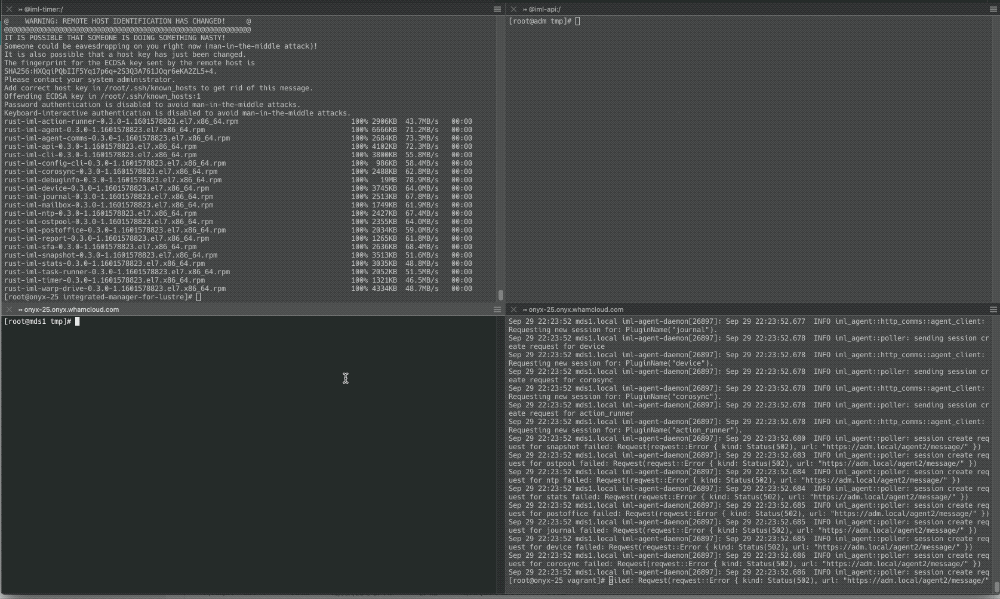Click the close cross on the bottom-left onyx-25 pane
Image resolution: width=1000 pixels, height=599 pixels.
click(8, 308)
